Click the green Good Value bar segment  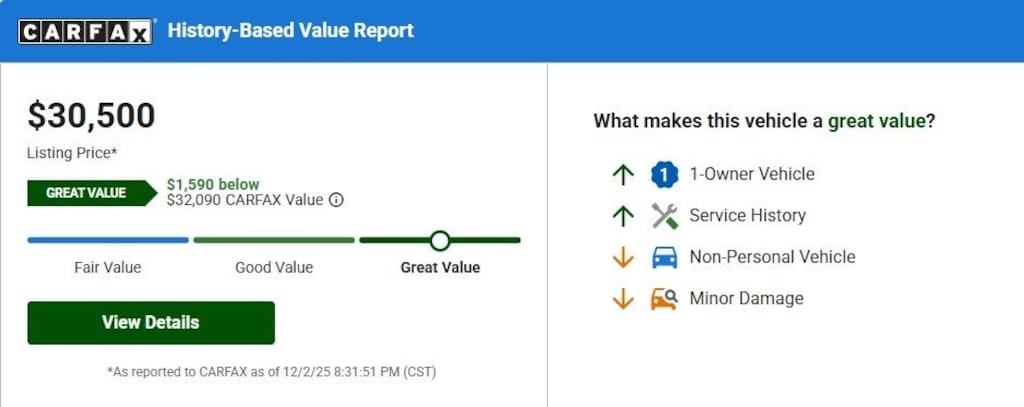(274, 240)
